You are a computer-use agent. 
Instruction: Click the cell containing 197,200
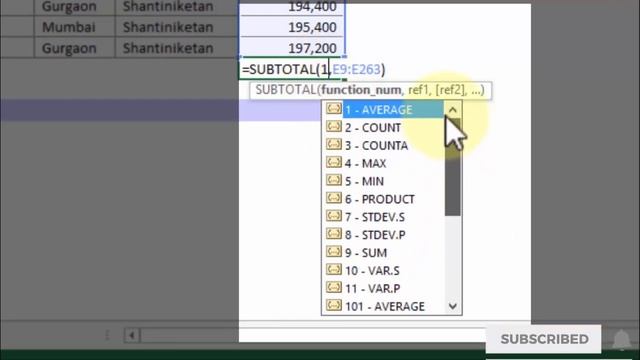292,48
